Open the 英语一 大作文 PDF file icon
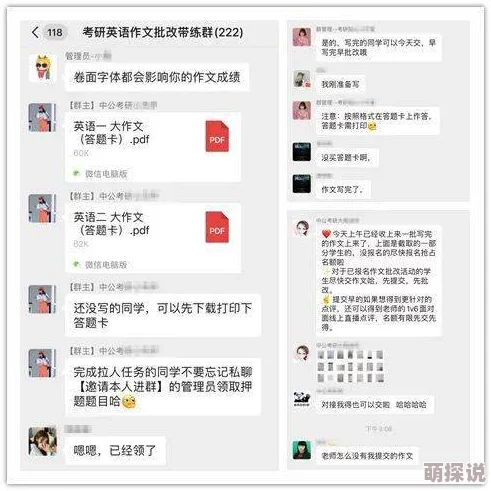Image resolution: width=491 pixels, height=491 pixels. click(x=217, y=136)
